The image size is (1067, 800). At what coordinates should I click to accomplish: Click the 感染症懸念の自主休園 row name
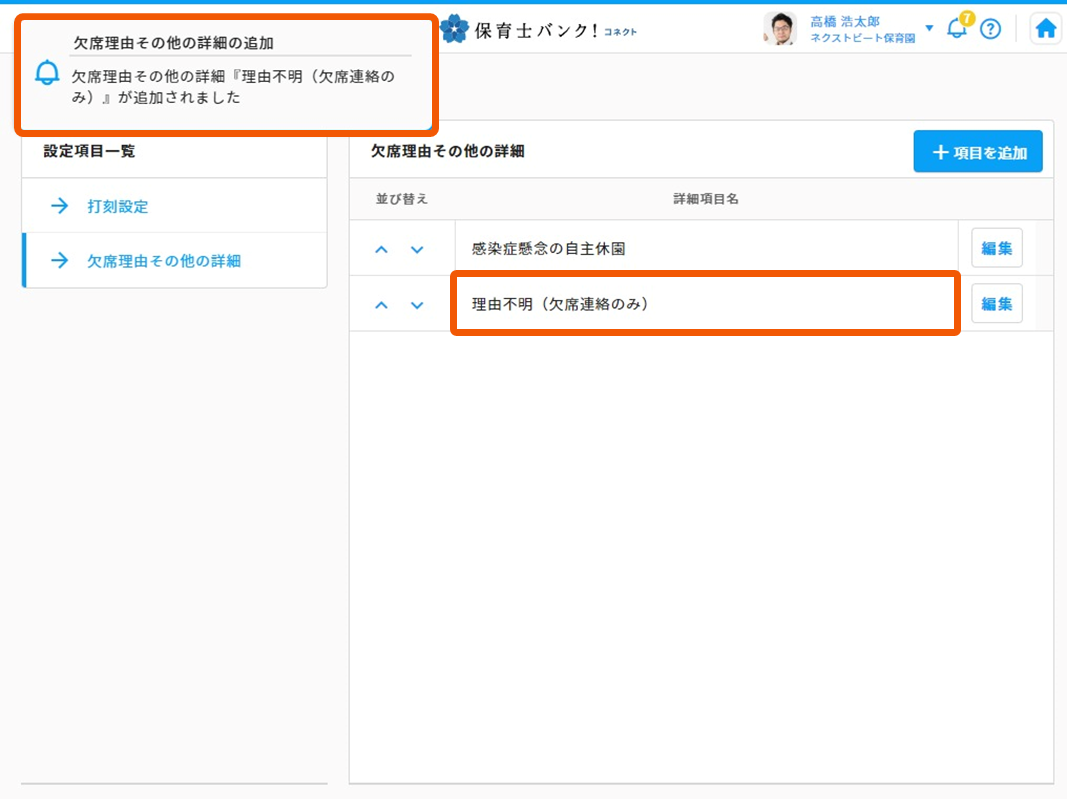(549, 249)
